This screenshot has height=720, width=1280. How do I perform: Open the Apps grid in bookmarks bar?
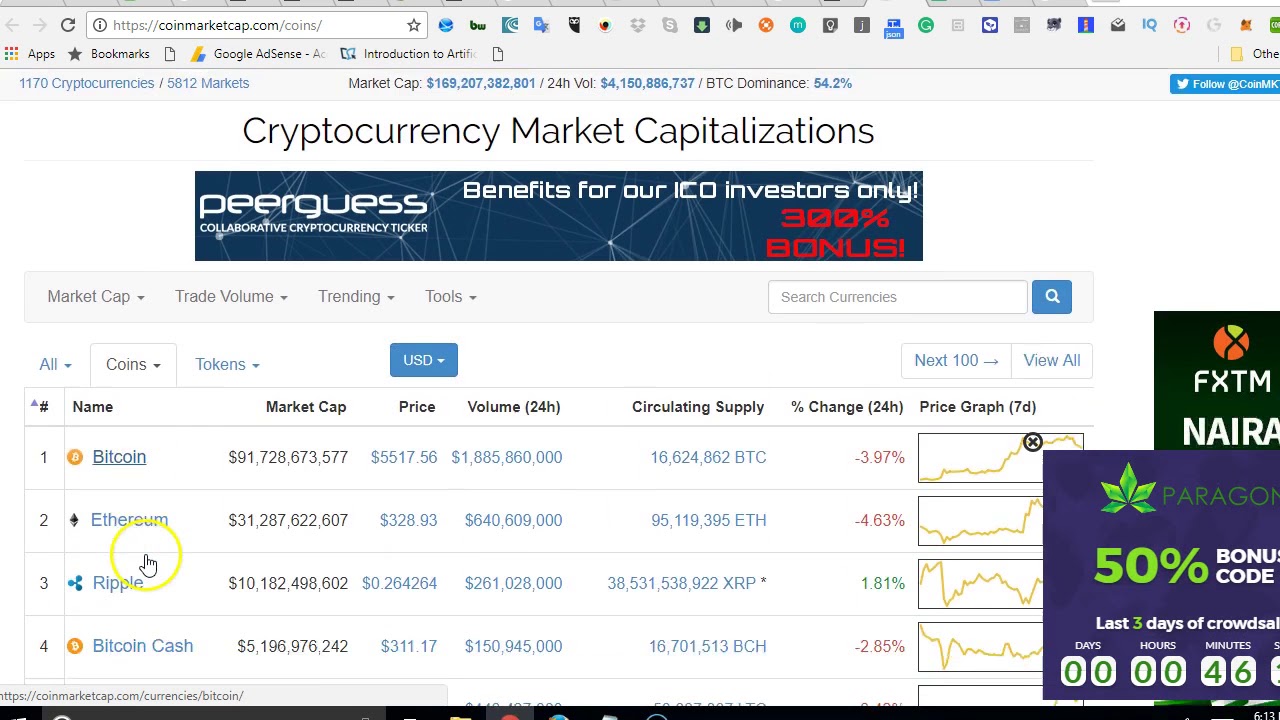(31, 54)
